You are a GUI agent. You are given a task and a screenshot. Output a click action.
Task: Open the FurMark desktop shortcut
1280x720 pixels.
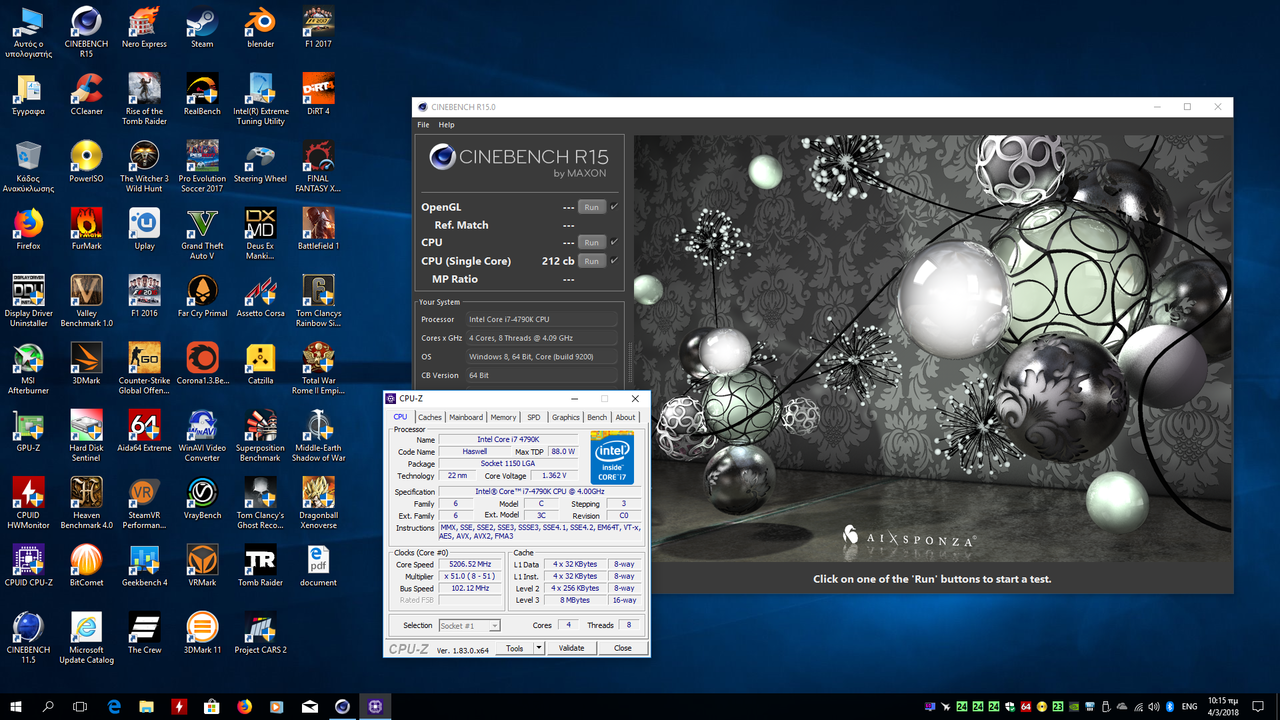point(86,229)
